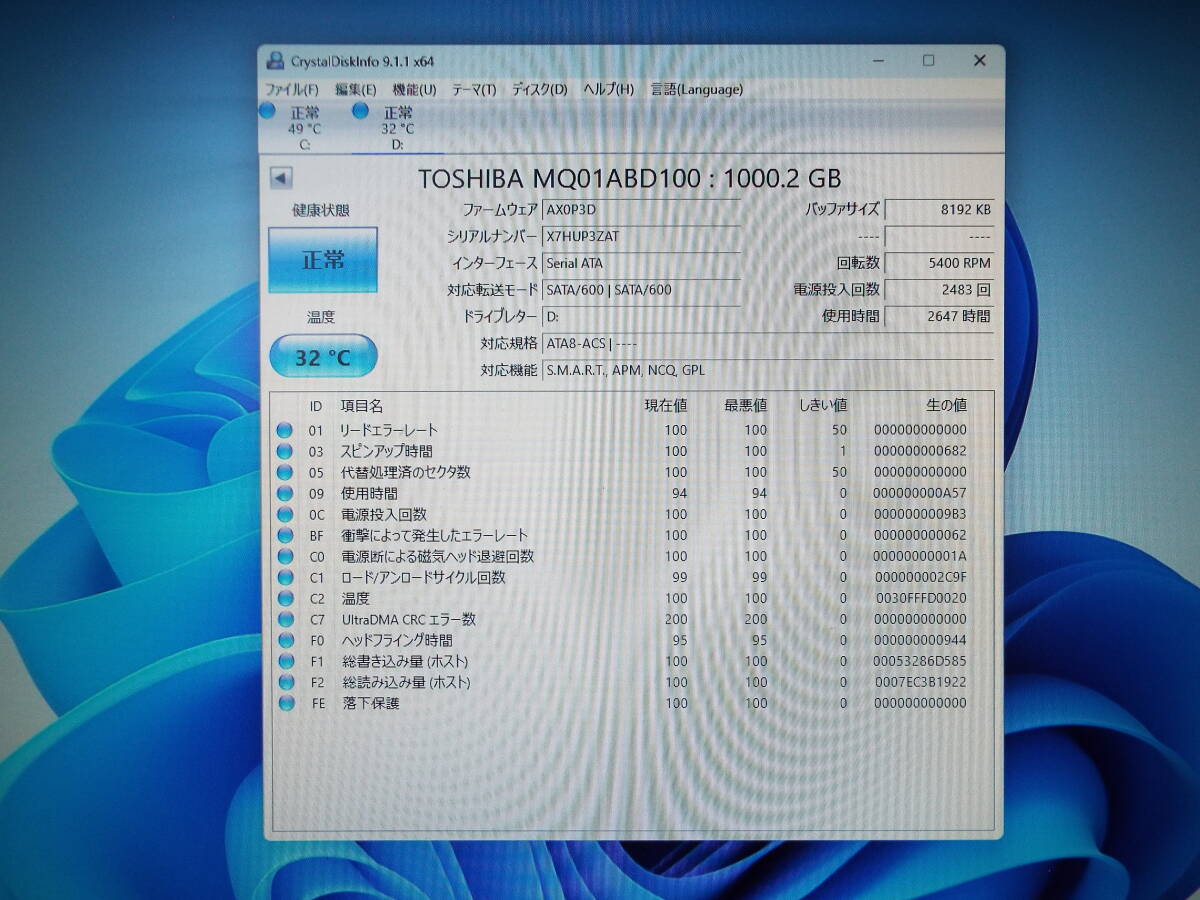Select the D: drive tab at 32 °C
Viewport: 1200px width, 900px height.
point(397,128)
